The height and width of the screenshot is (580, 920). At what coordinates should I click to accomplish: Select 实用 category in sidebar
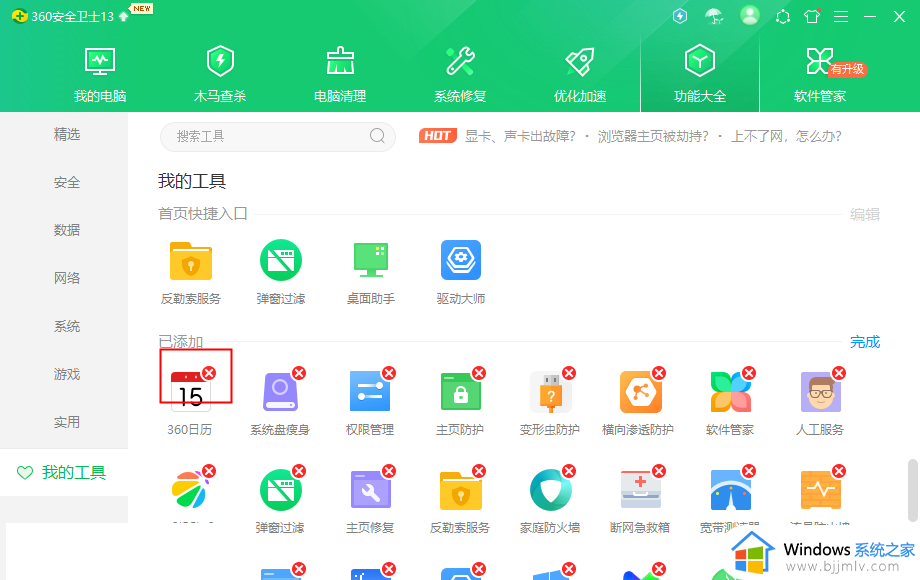(x=66, y=422)
